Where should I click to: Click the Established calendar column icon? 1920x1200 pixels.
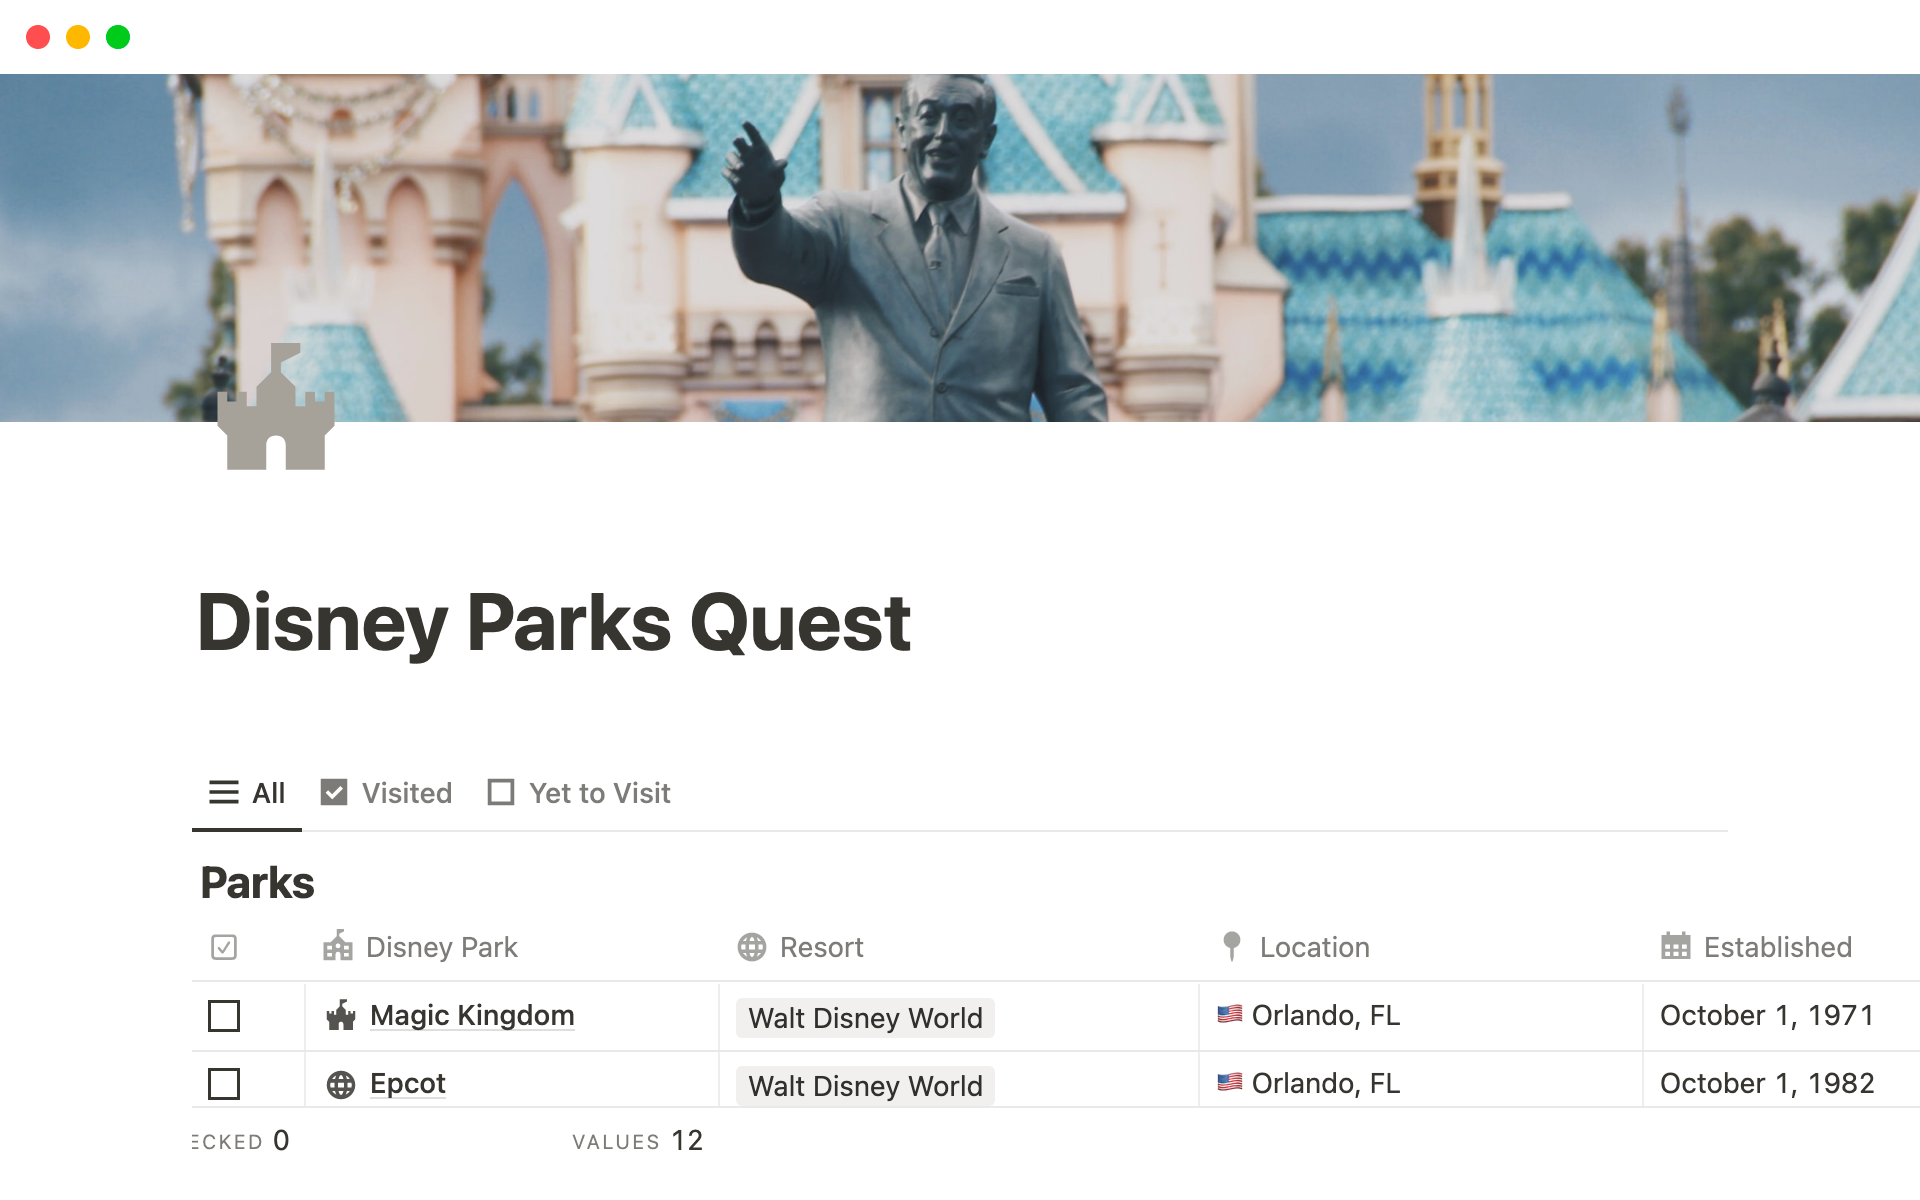1676,946
